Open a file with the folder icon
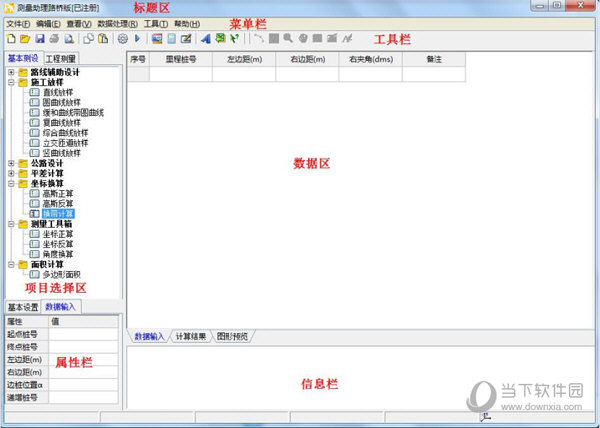 pyautogui.click(x=25, y=39)
